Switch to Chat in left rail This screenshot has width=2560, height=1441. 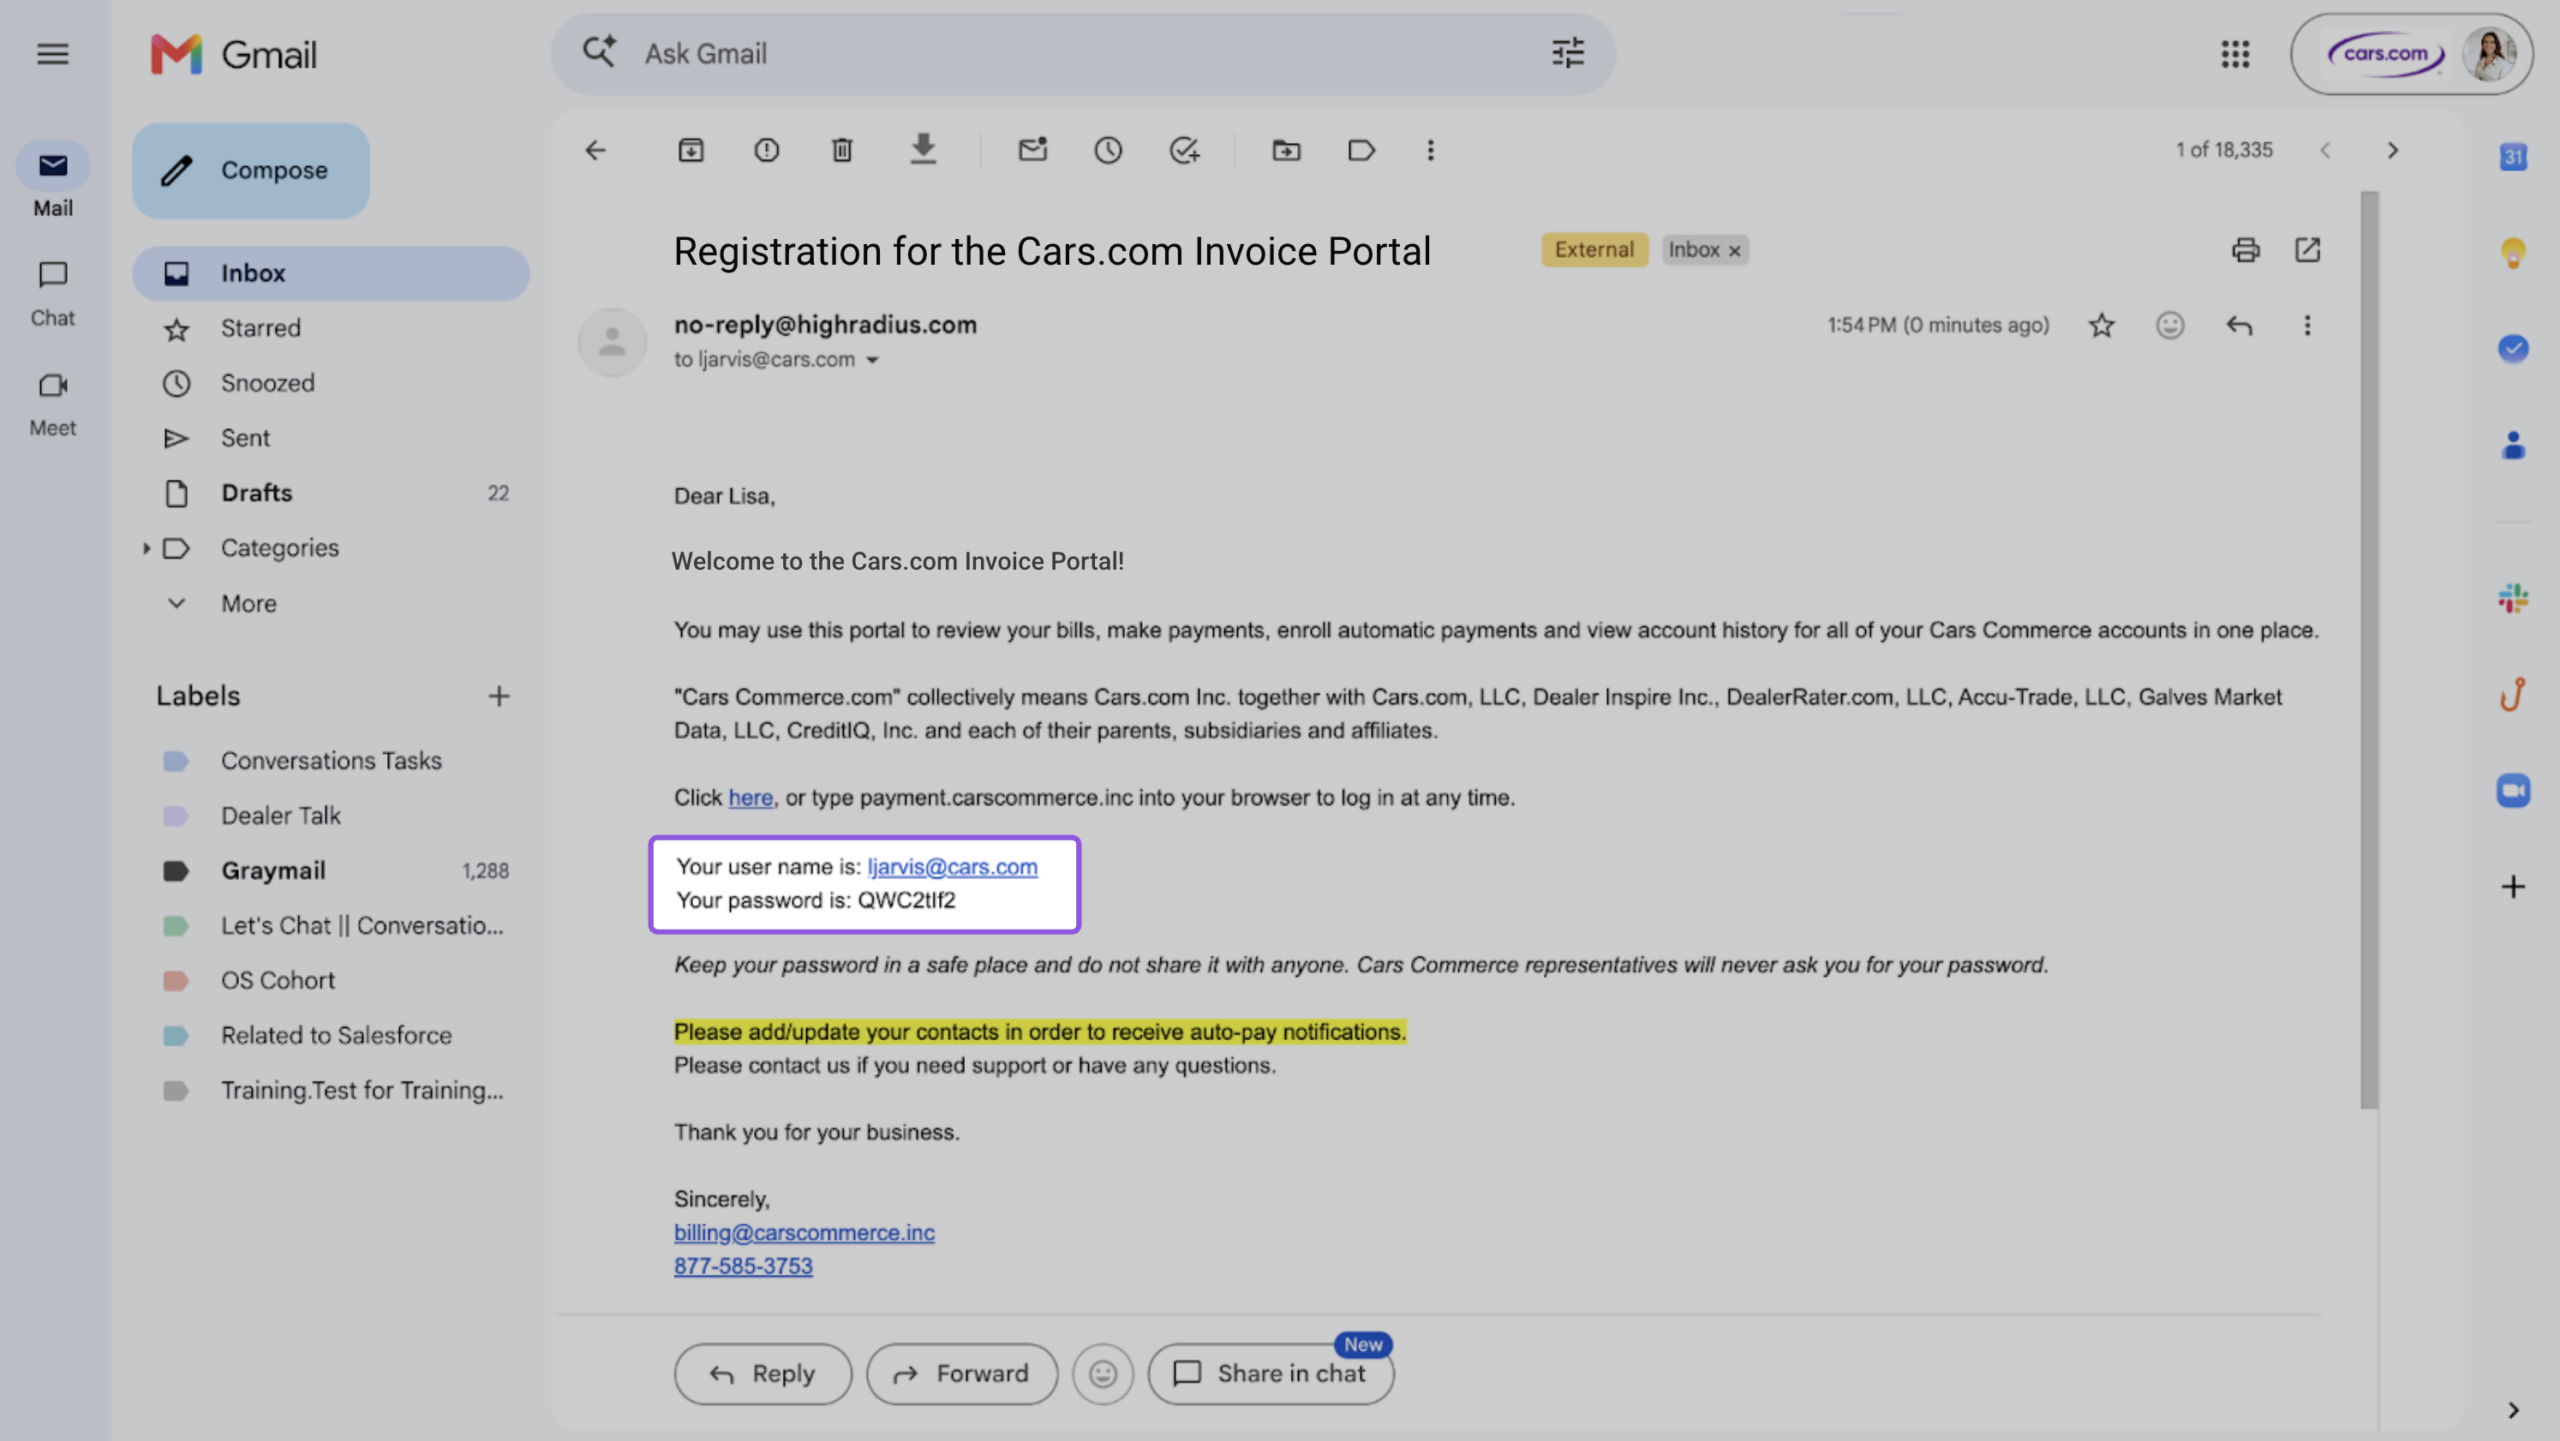coord(53,294)
